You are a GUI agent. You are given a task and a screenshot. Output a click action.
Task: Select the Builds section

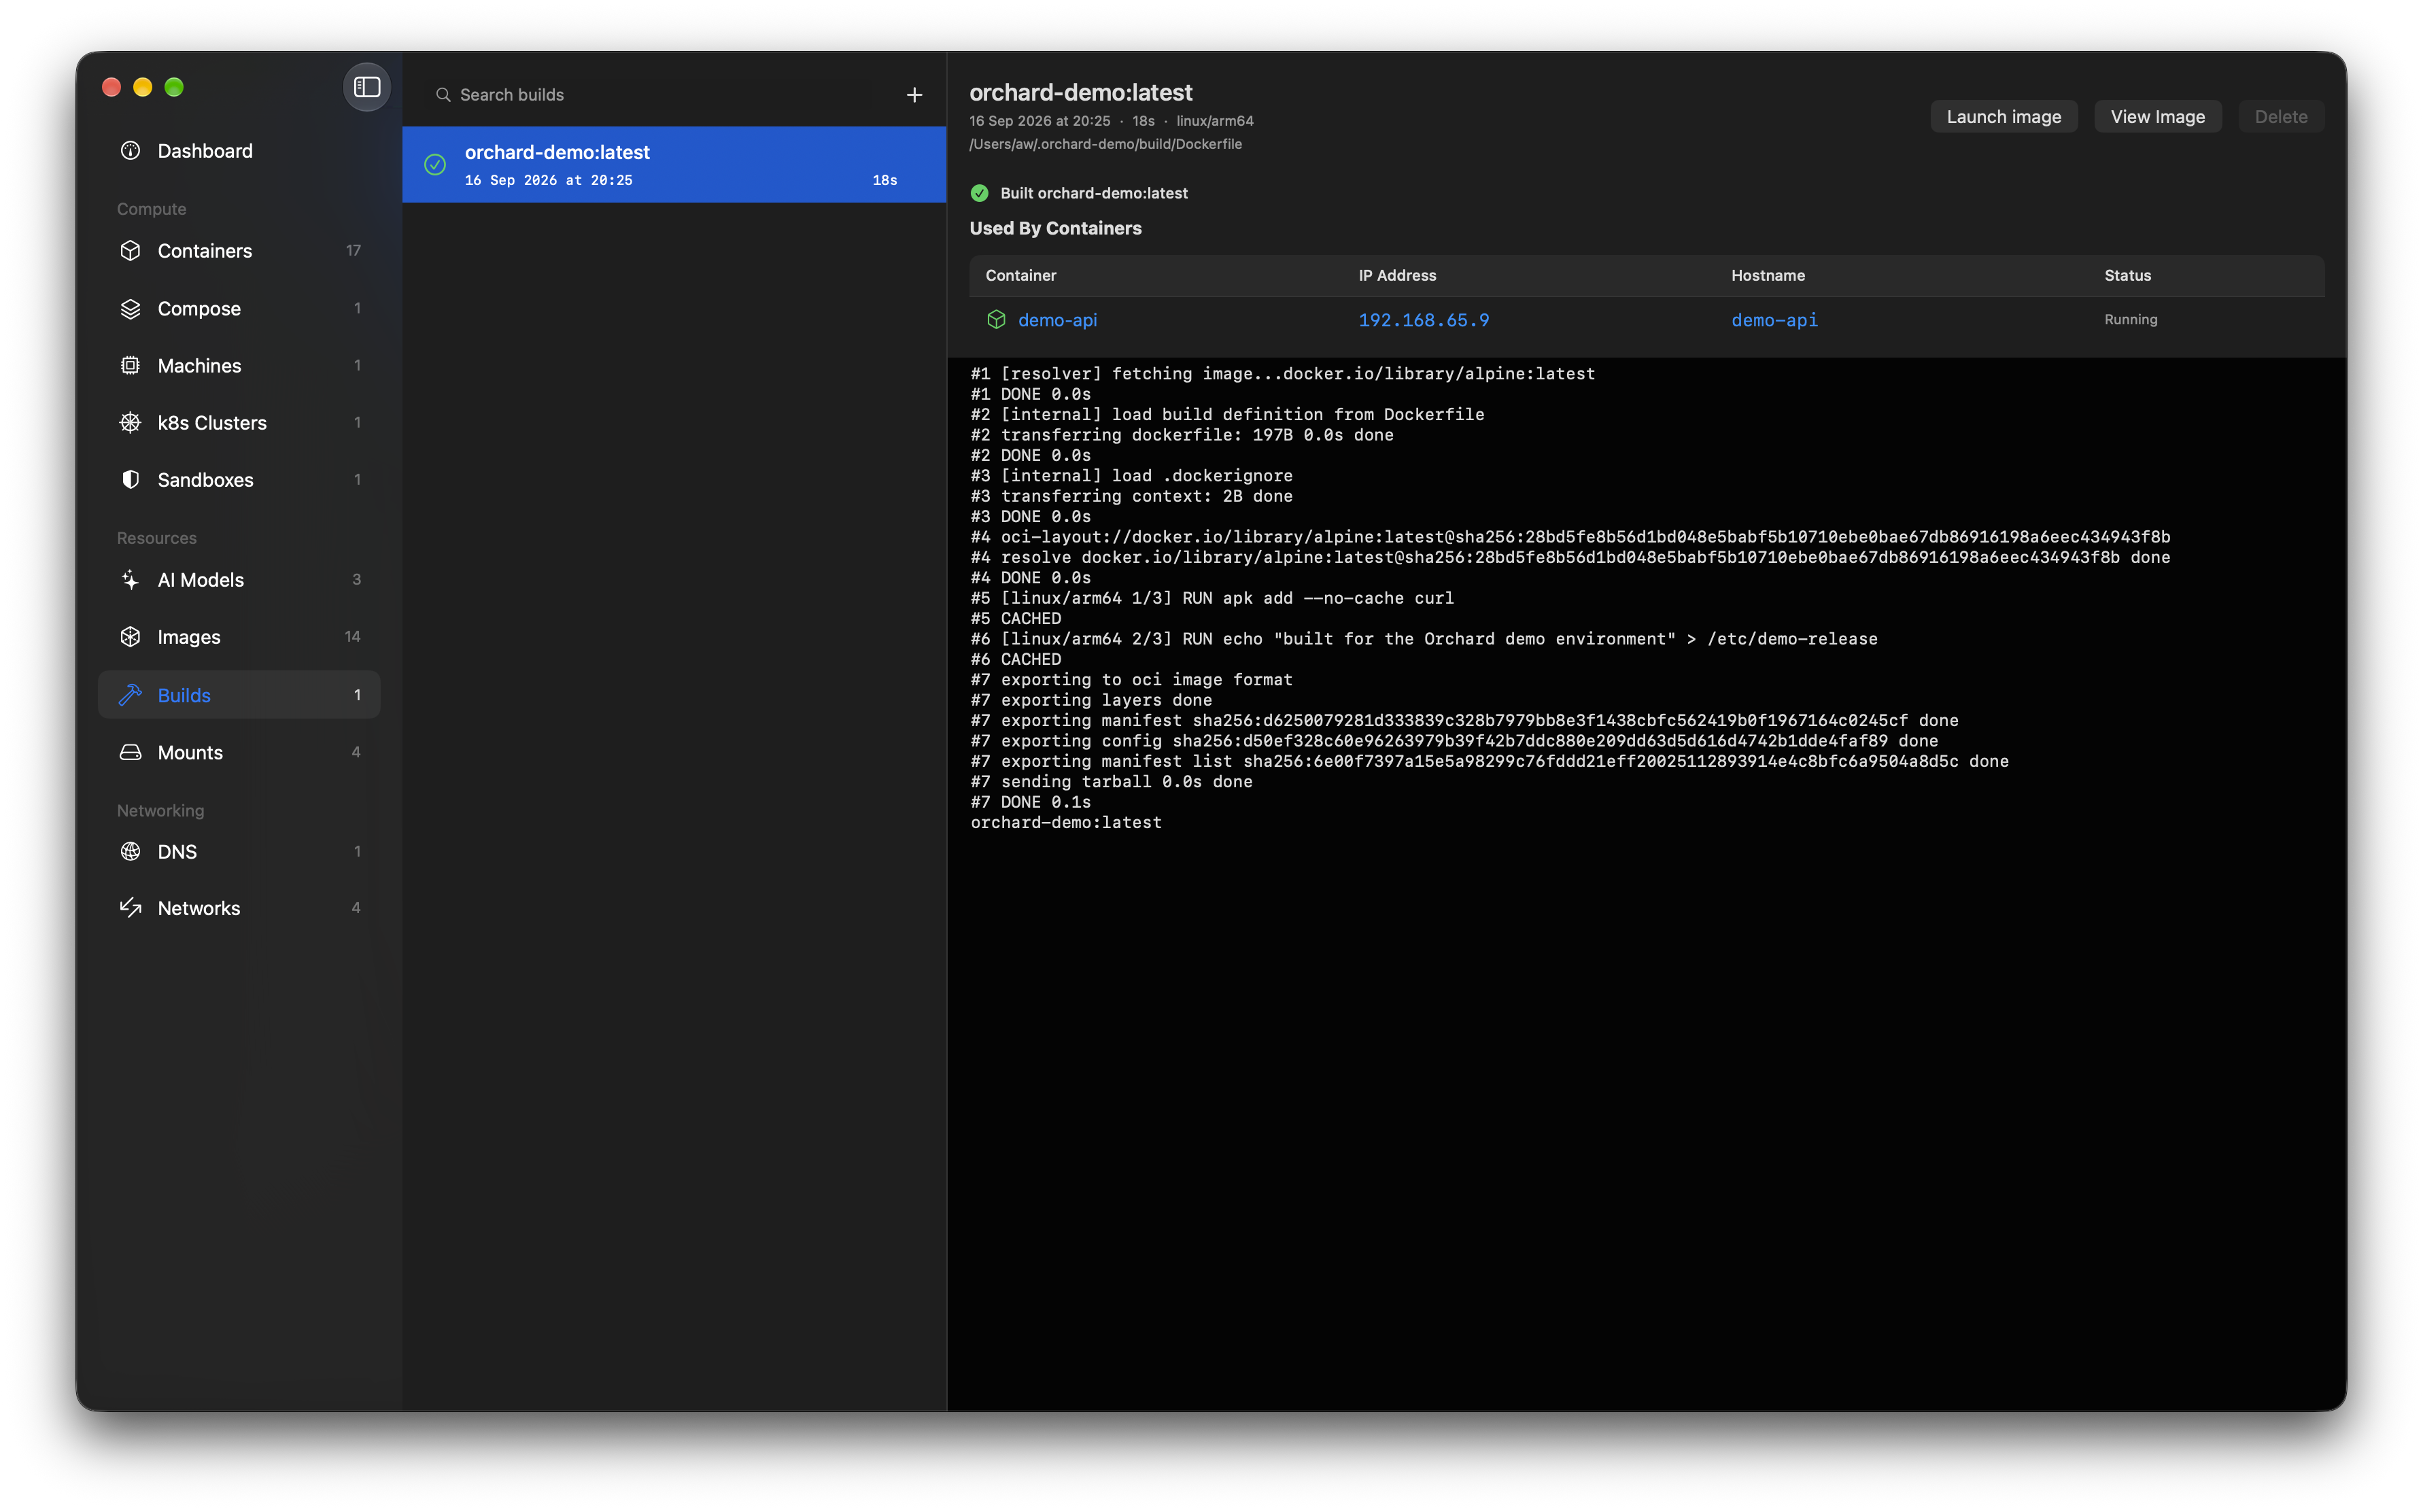[x=239, y=694]
